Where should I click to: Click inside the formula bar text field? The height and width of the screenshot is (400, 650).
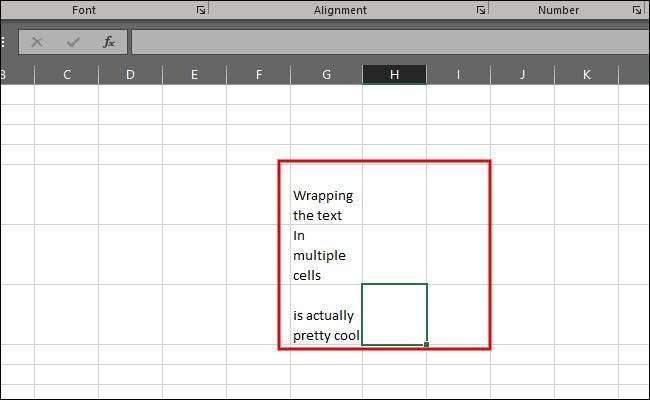[x=390, y=42]
